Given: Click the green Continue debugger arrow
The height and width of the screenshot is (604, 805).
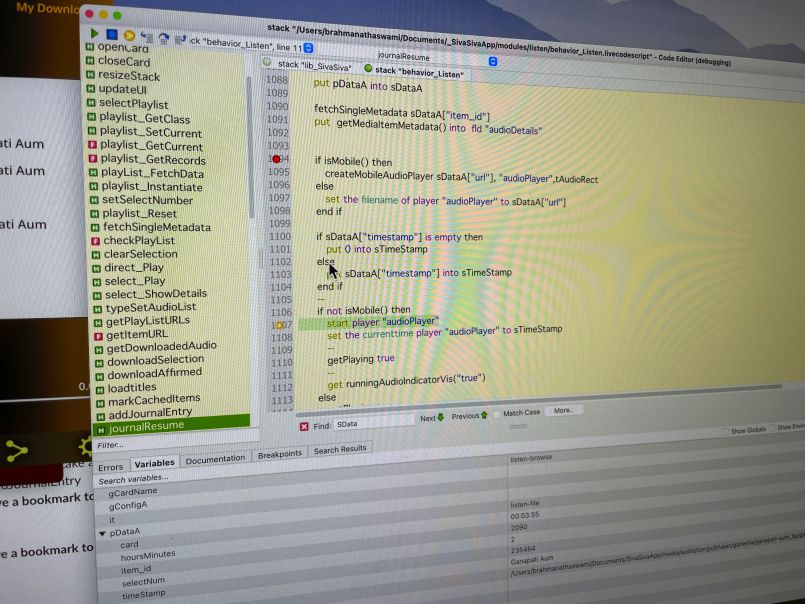Looking at the screenshot, I should tap(94, 34).
